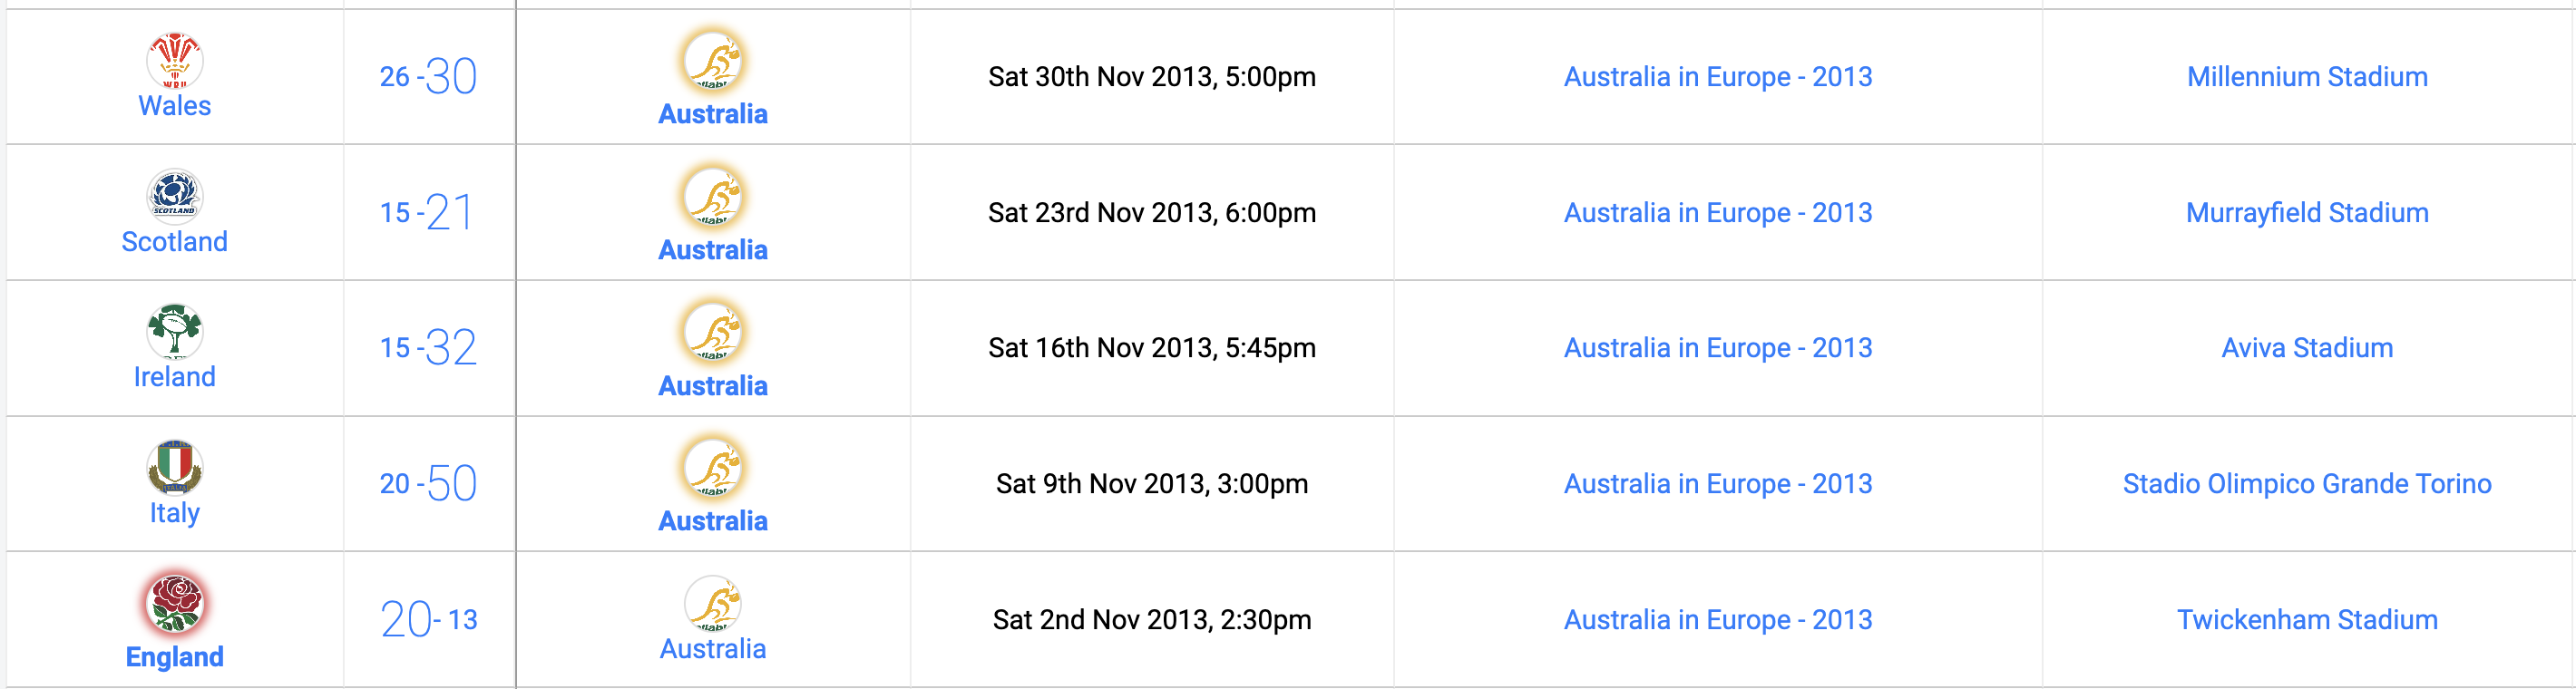Screen dimensions: 2576x689
Task: Open the 20-50 Italy match score
Action: [428, 484]
